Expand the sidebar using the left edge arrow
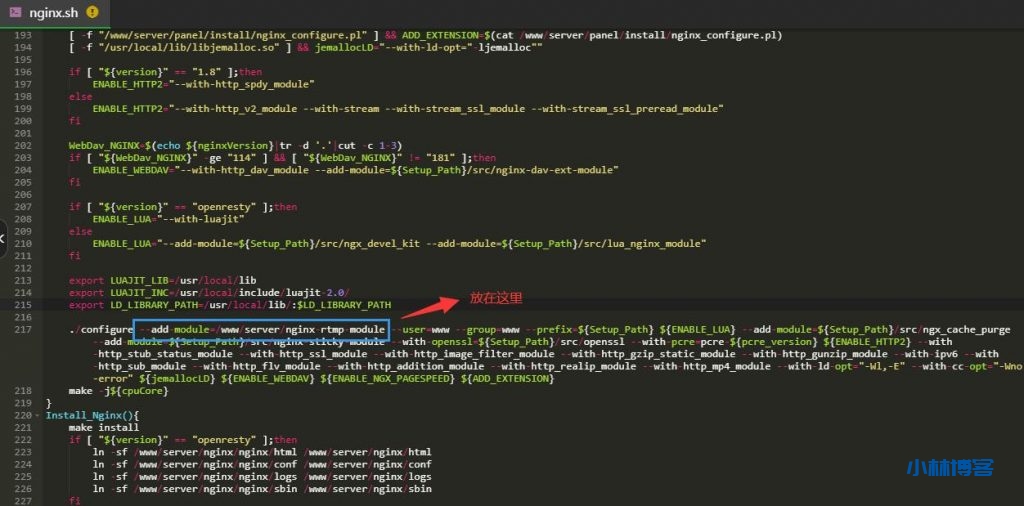The width and height of the screenshot is (1024, 506). coord(3,238)
